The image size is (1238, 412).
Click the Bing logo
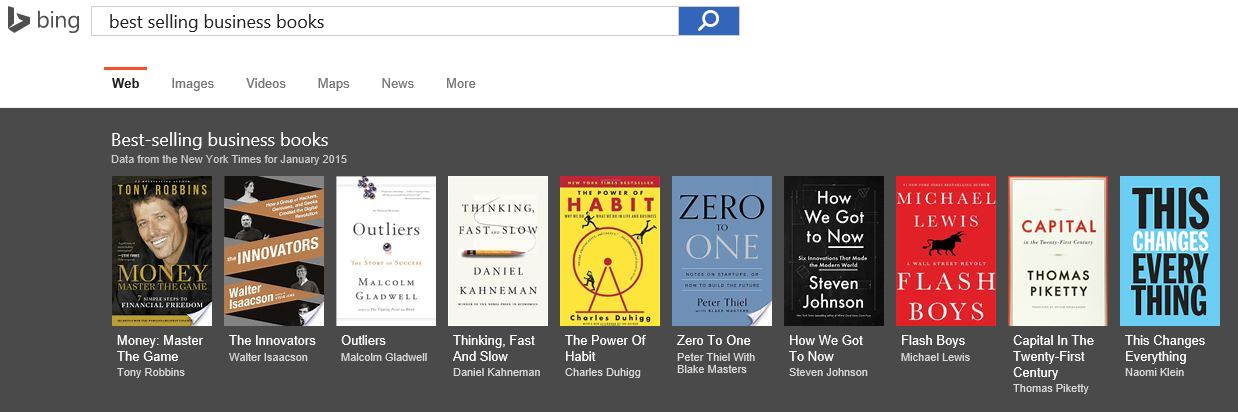[x=44, y=21]
